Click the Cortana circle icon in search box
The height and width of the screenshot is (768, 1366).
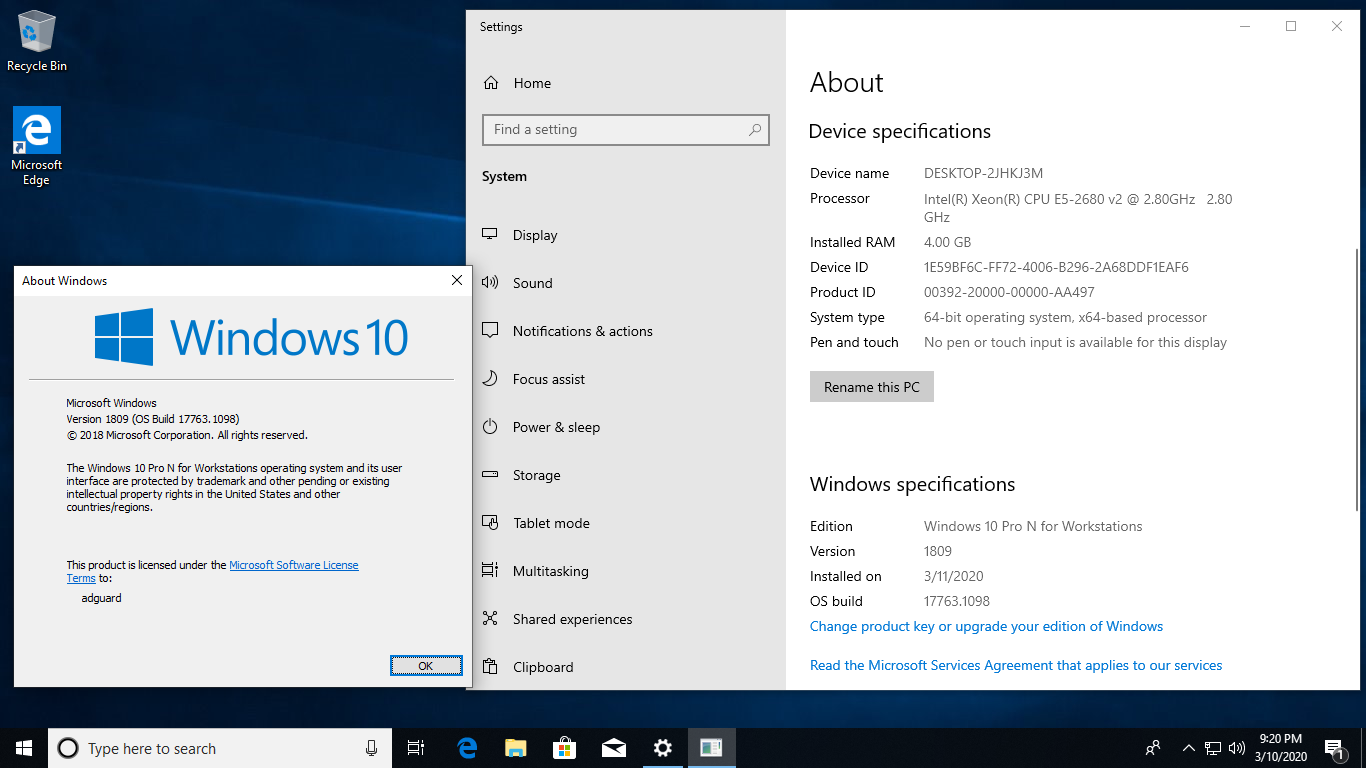click(68, 748)
